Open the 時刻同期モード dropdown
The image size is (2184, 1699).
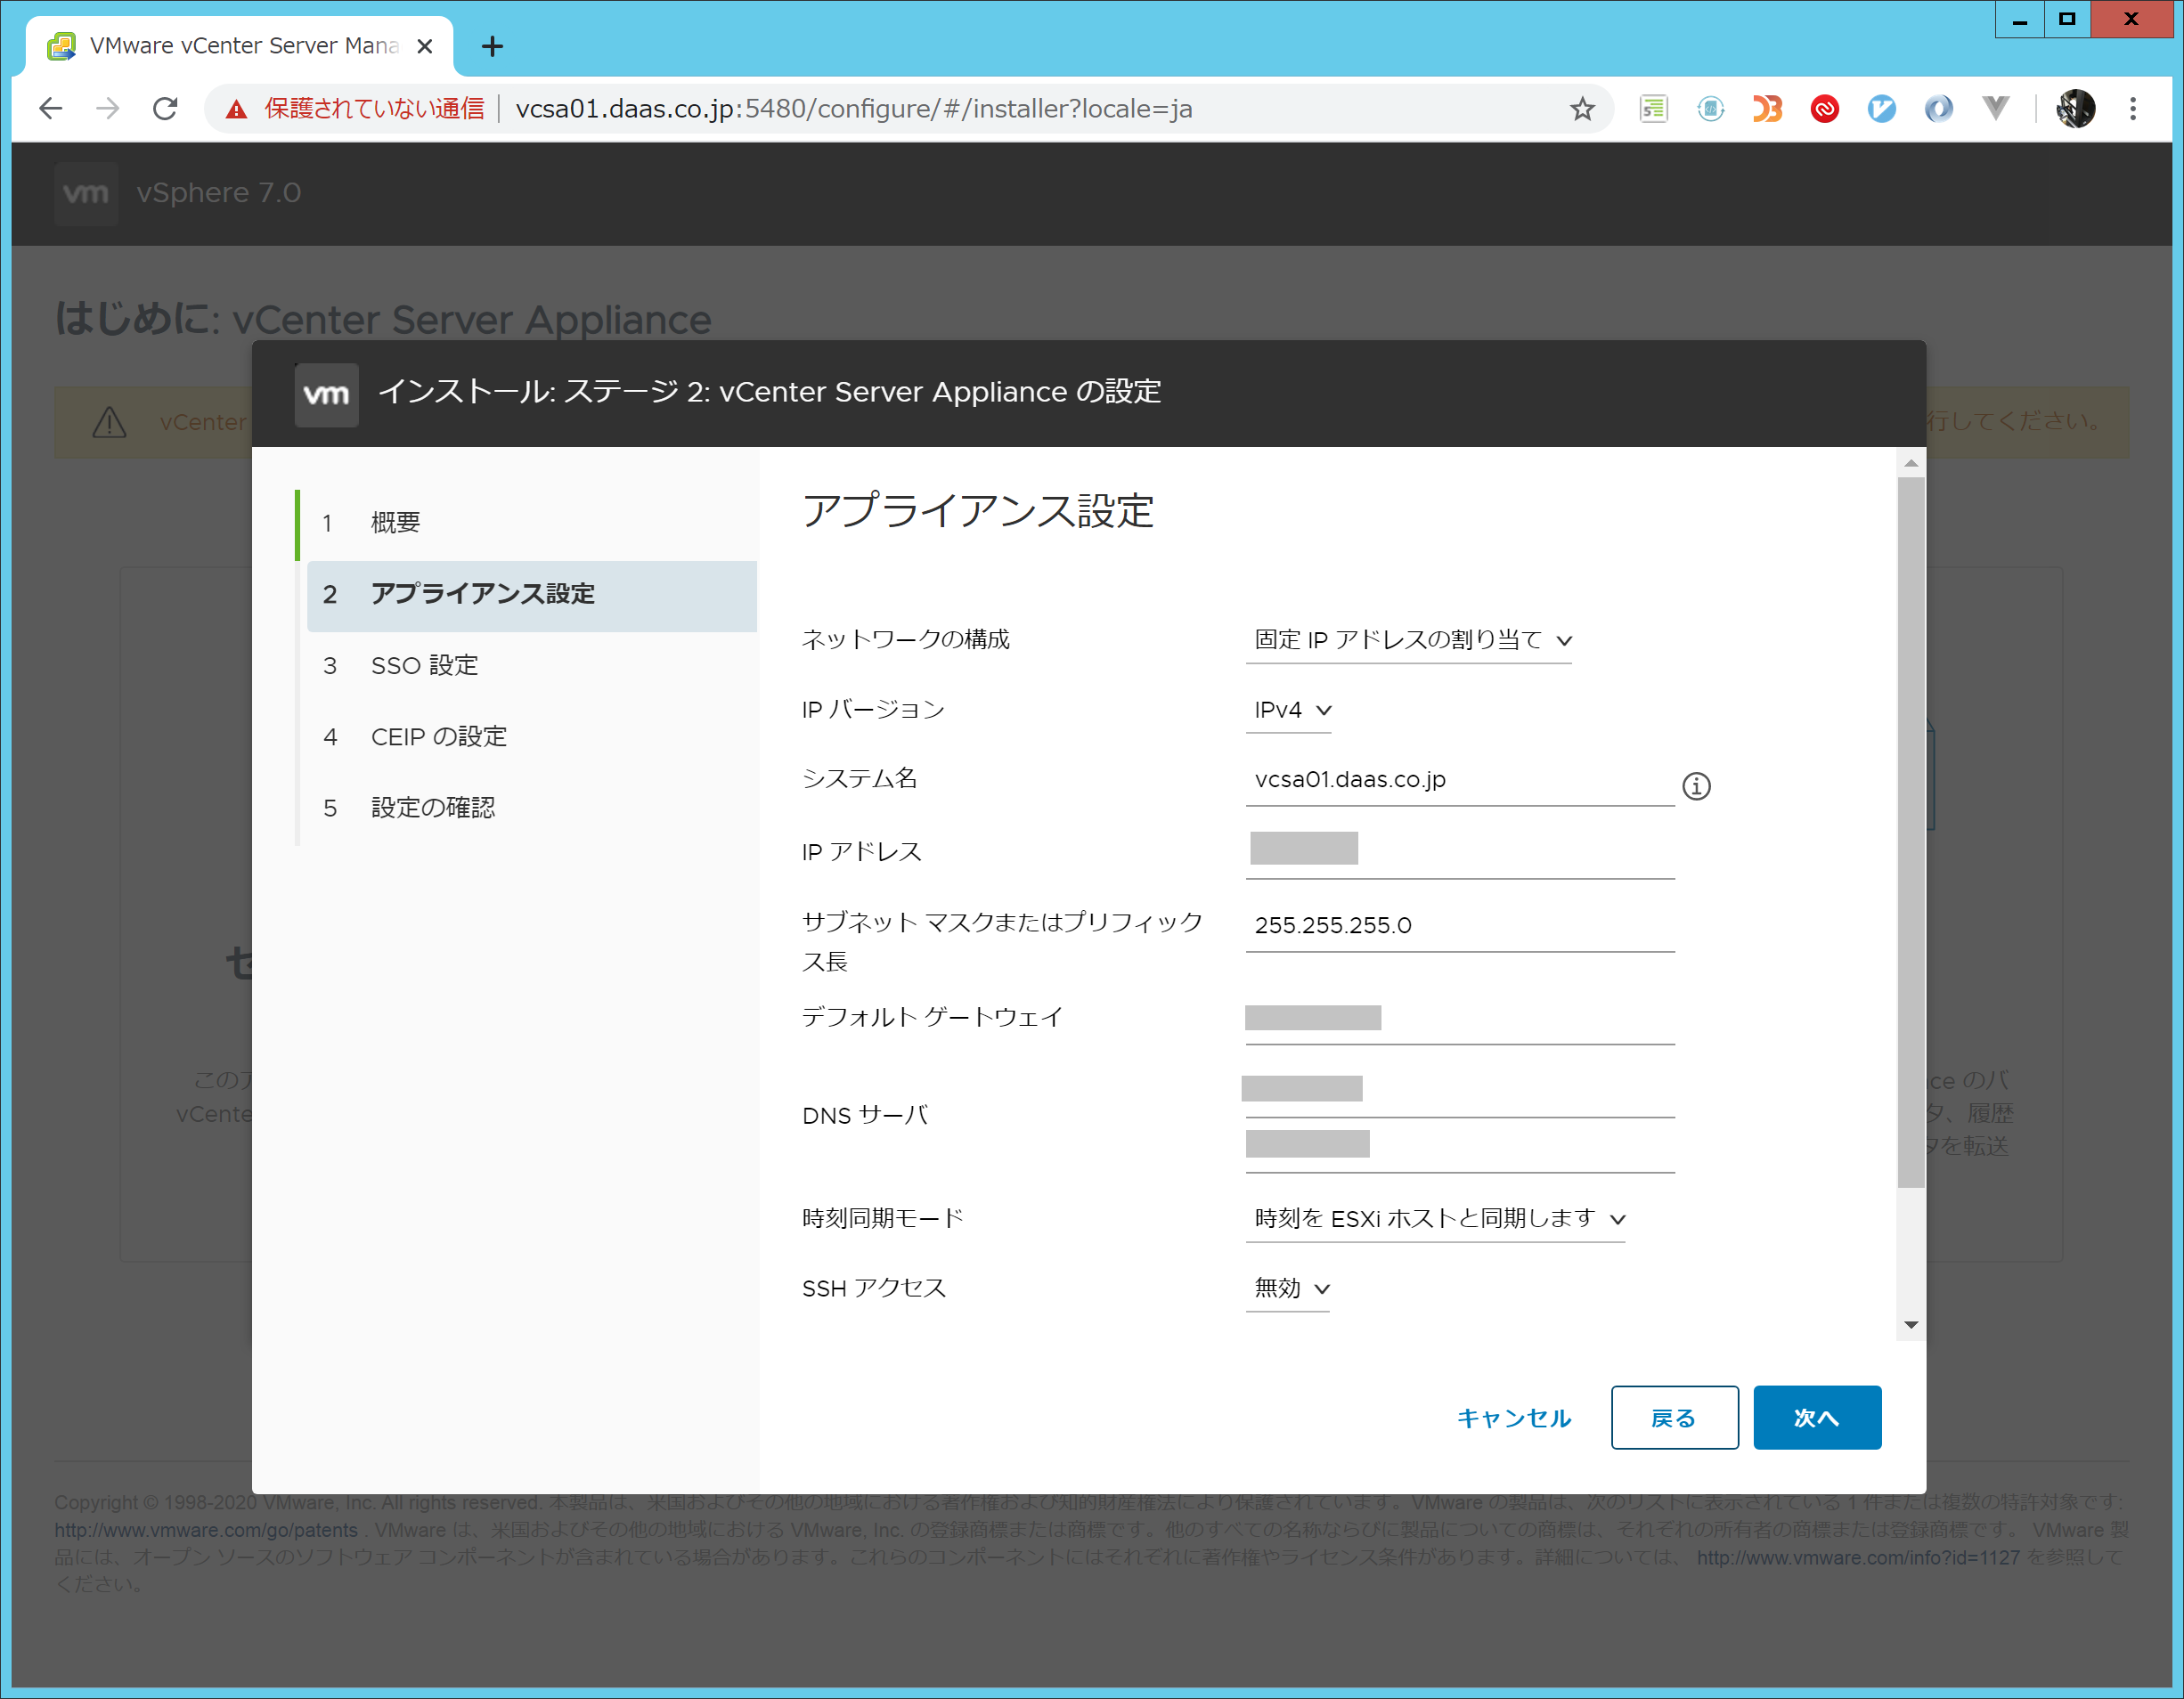[x=1435, y=1219]
